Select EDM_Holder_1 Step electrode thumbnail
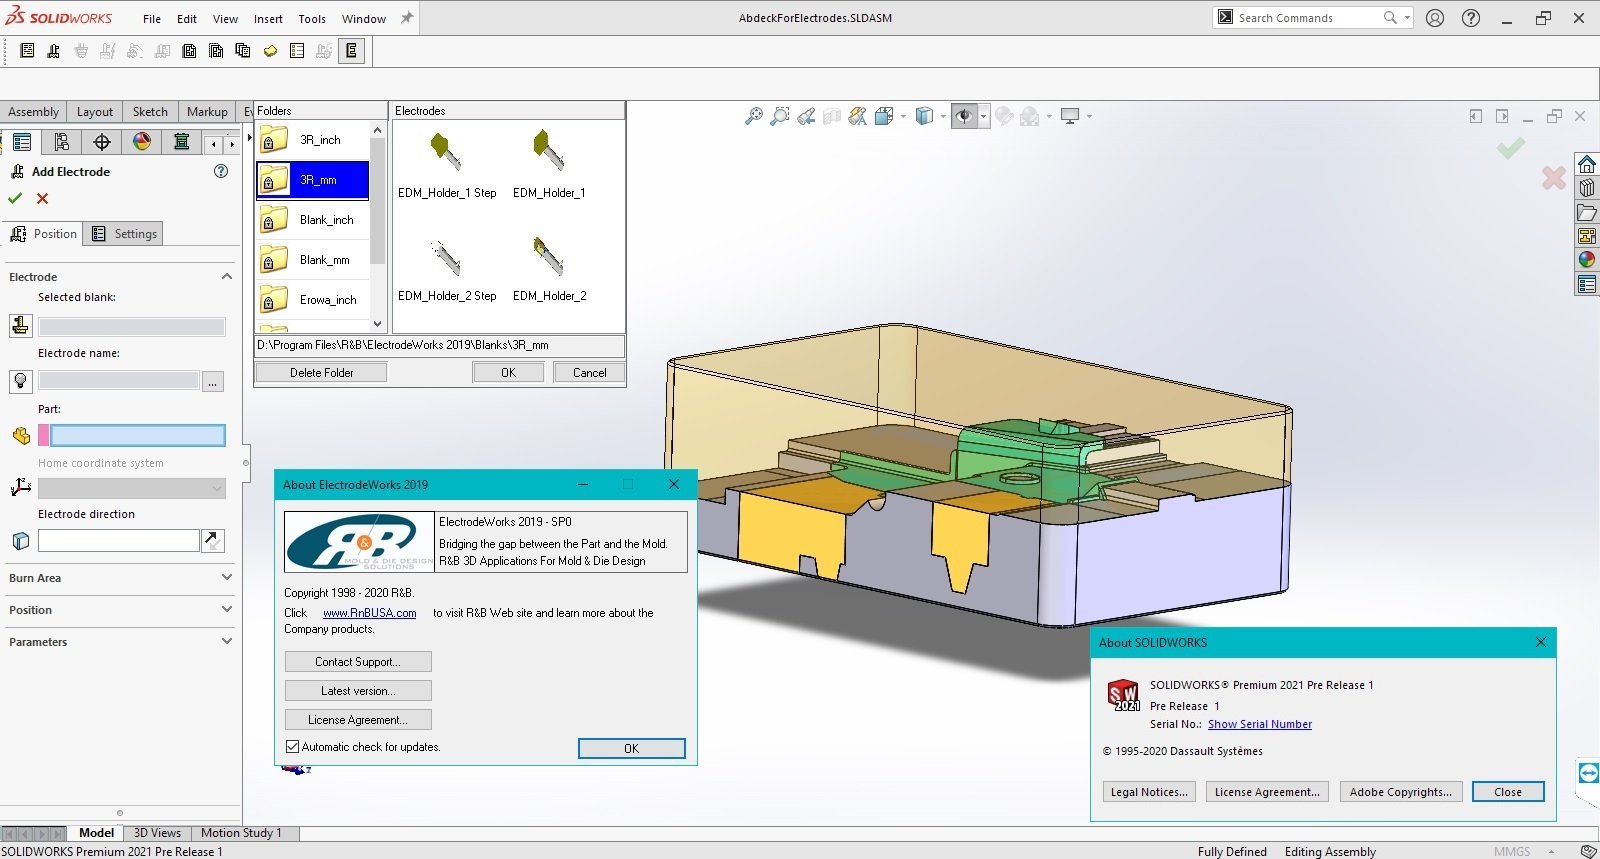This screenshot has width=1600, height=859. point(446,163)
